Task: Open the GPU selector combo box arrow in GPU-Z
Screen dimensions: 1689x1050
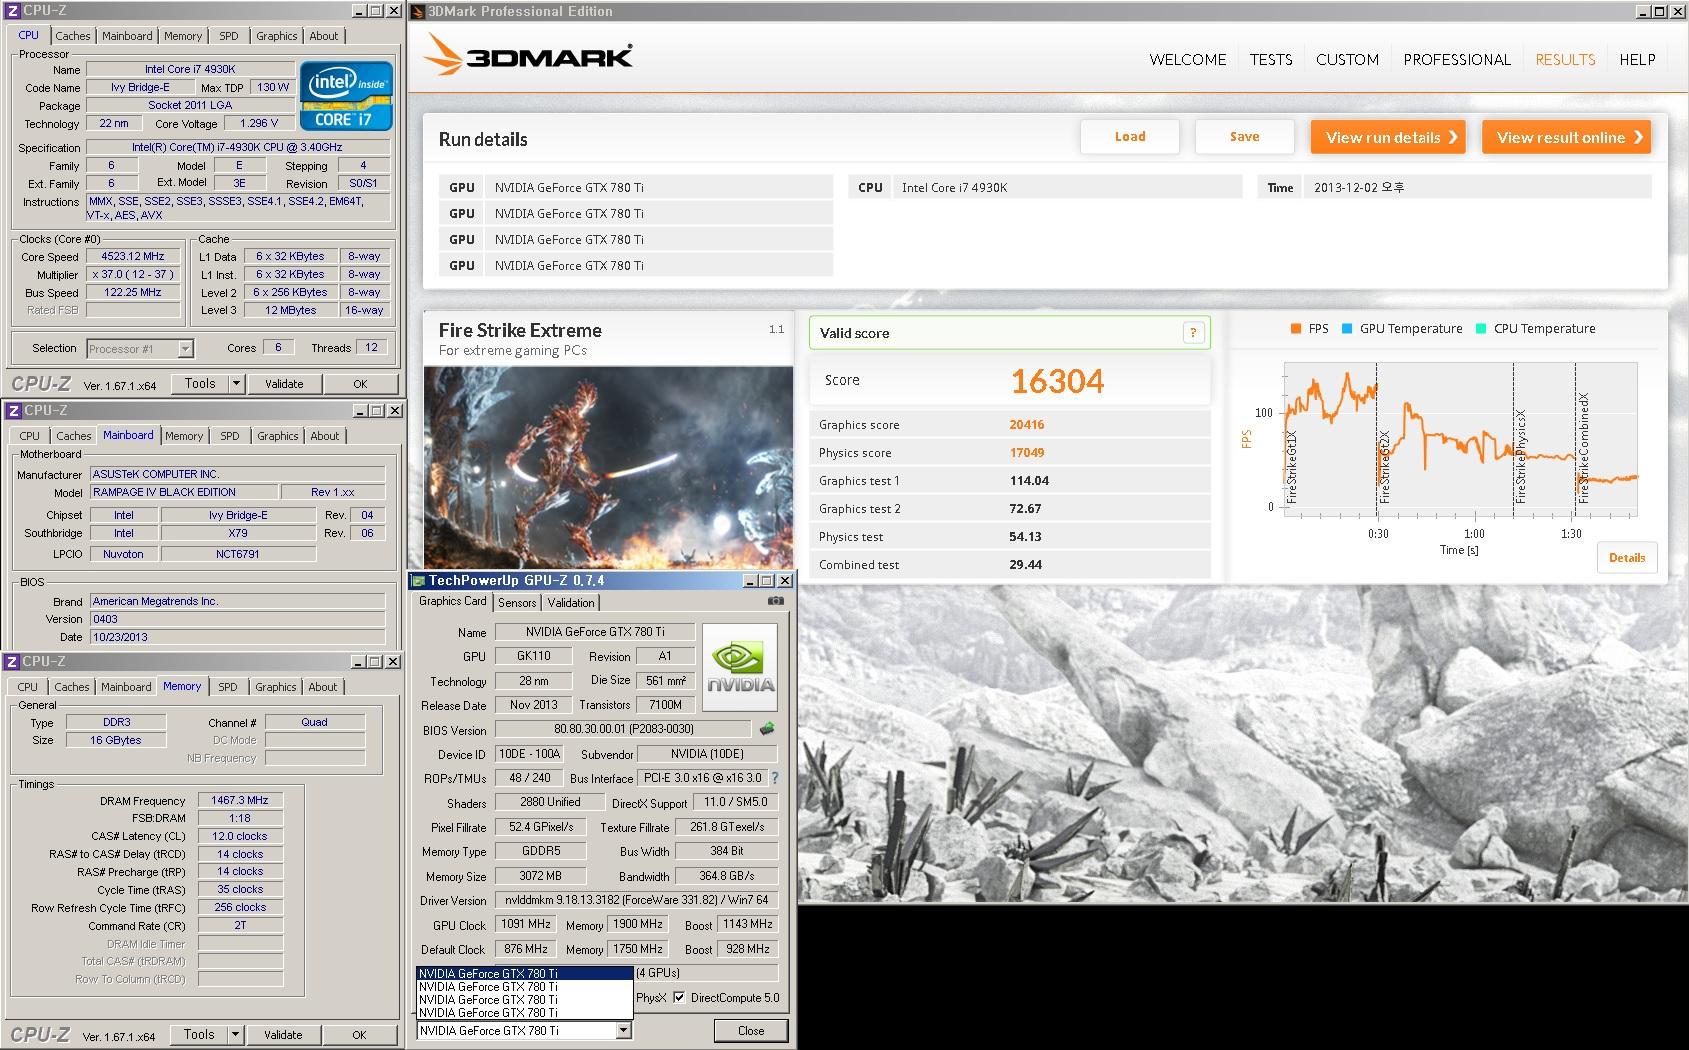Action: coord(623,1030)
